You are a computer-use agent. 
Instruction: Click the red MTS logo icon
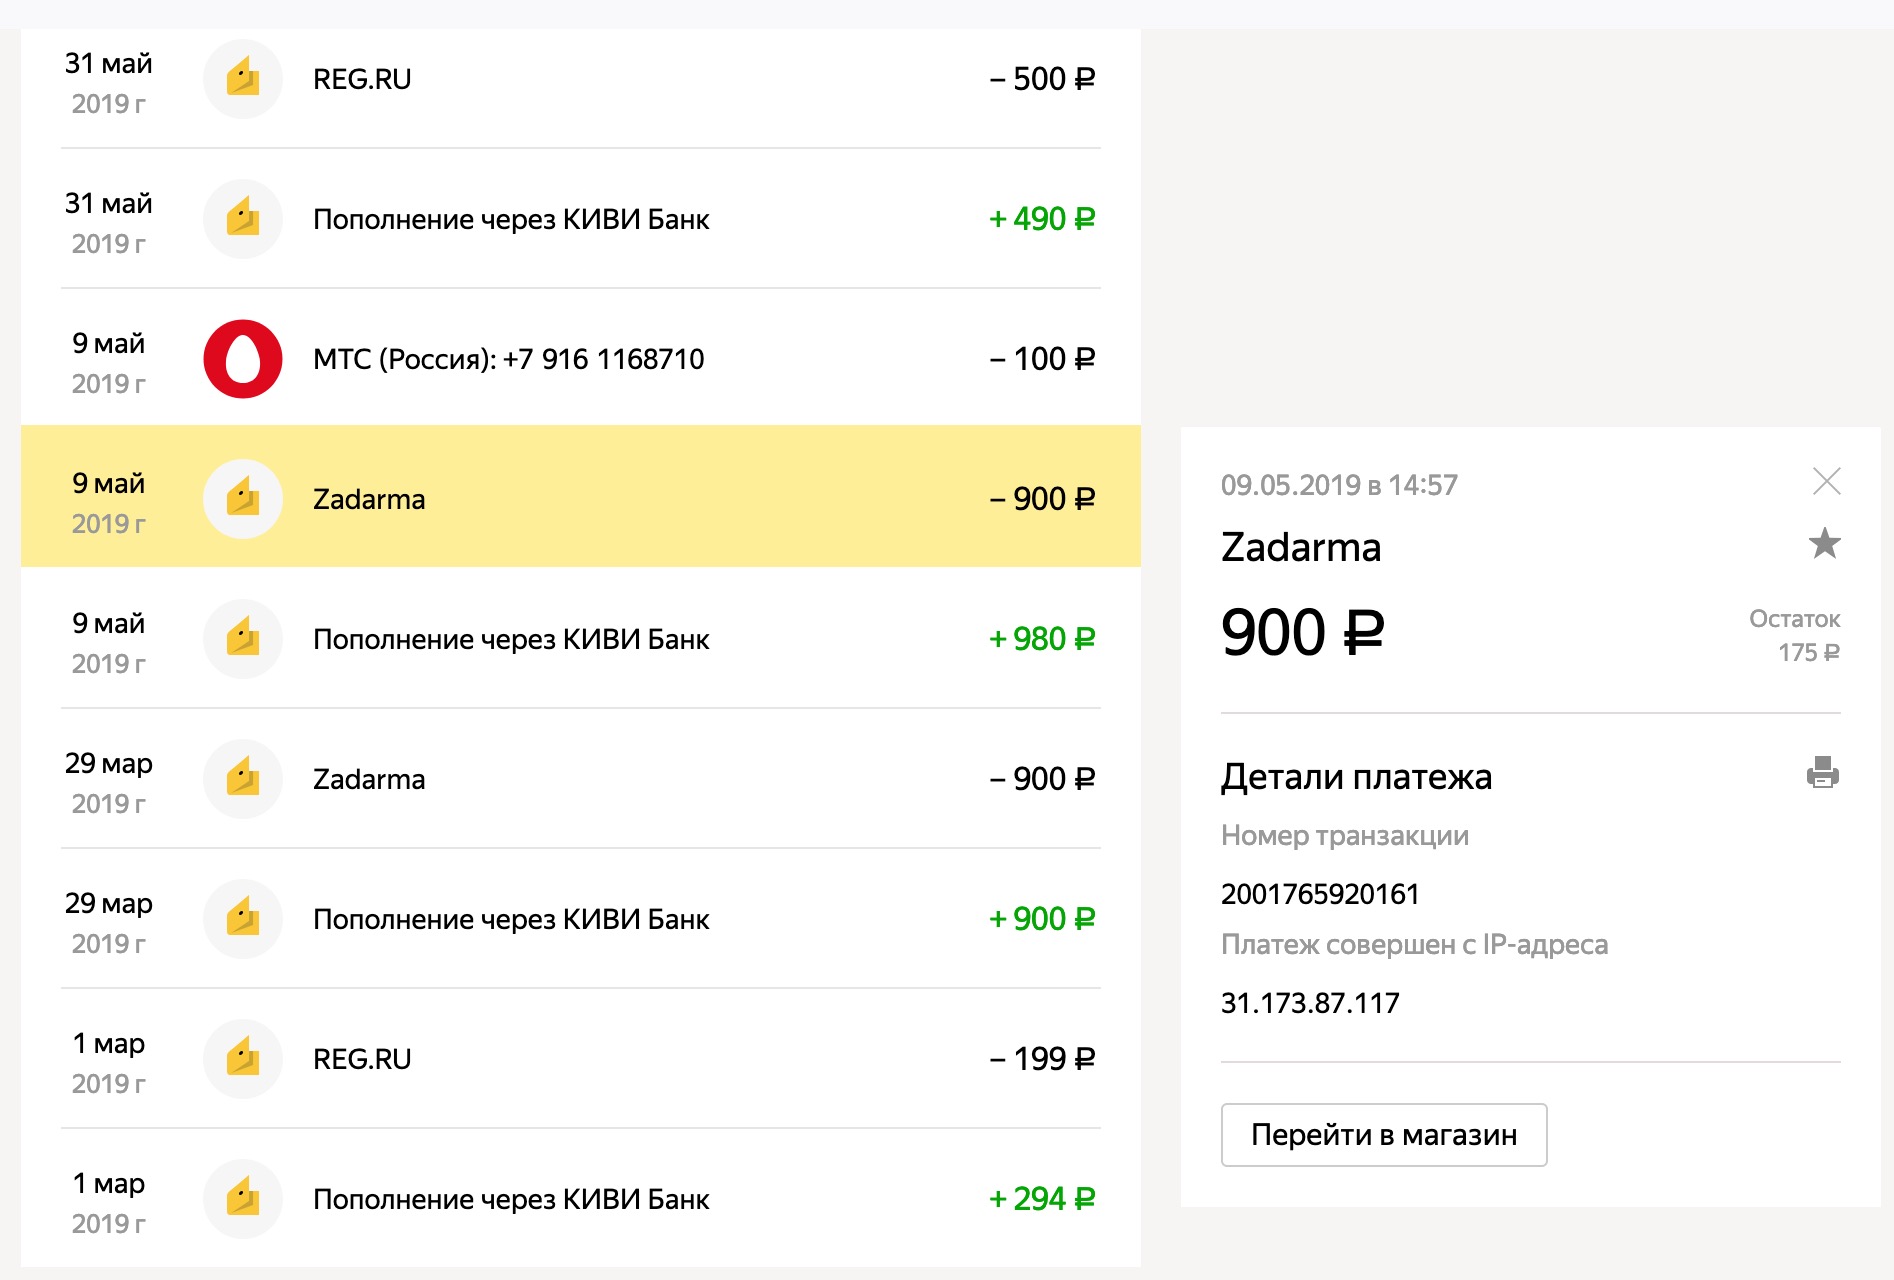click(243, 359)
